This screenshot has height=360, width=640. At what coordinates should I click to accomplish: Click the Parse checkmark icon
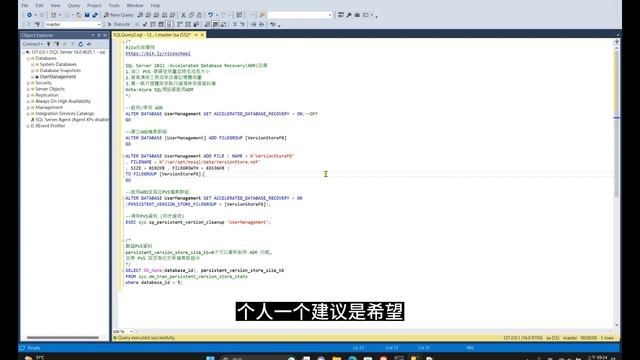coord(145,24)
